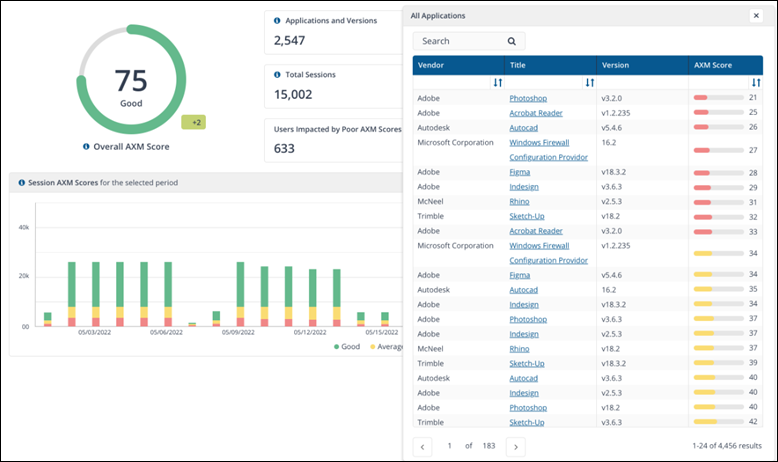Open the Acrobat Reader v1.2.235 link
The image size is (778, 462).
tap(535, 112)
